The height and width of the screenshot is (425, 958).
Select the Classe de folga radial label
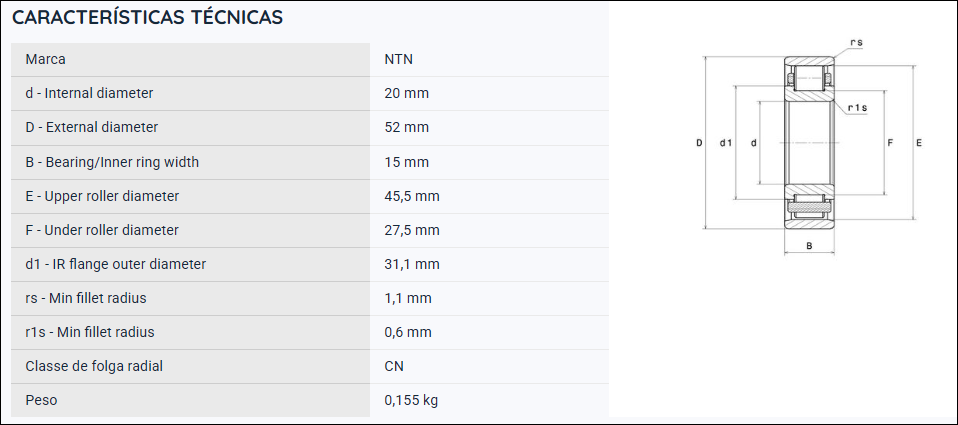[94, 366]
